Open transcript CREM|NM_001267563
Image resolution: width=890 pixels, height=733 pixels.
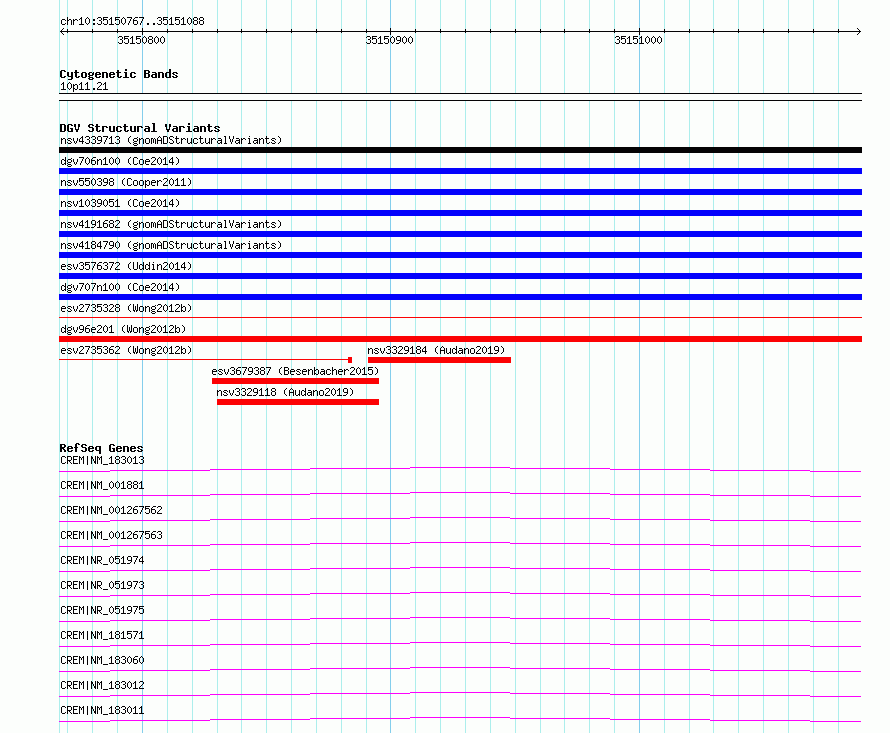click(111, 535)
